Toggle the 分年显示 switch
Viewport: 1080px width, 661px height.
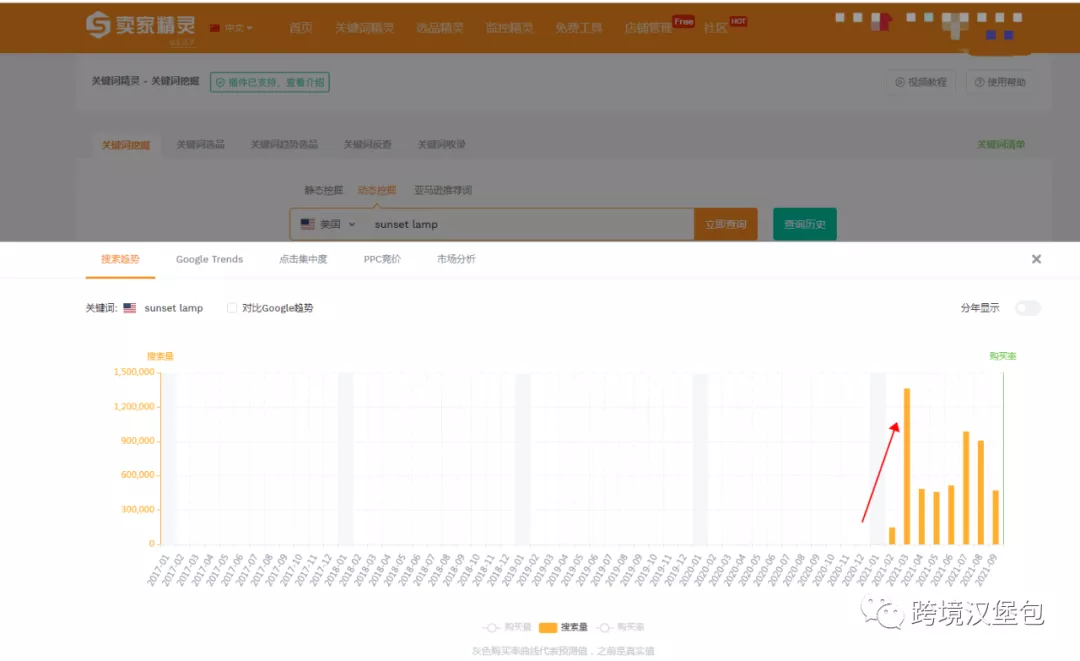point(1028,308)
